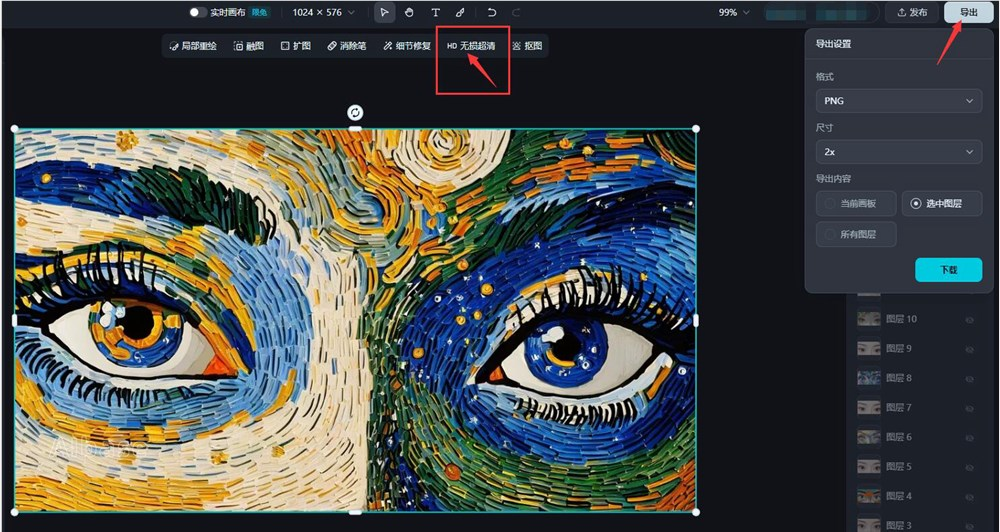Open the 2x size dropdown
The image size is (1000, 532).
click(x=897, y=152)
